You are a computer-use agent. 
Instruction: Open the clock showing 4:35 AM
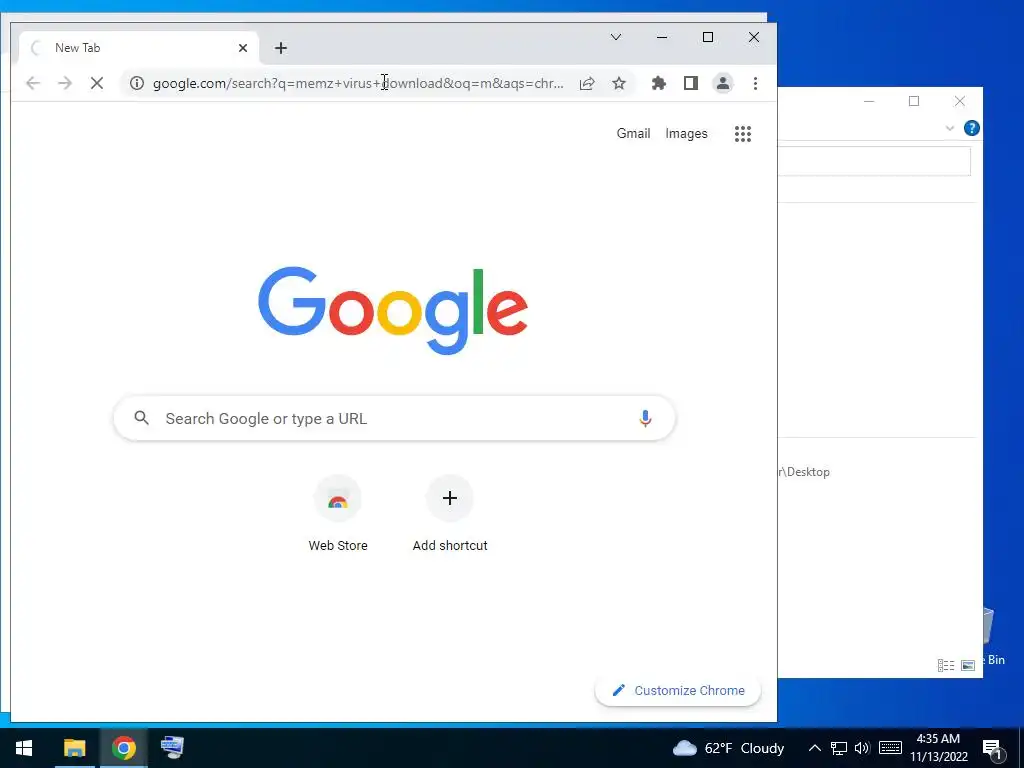(938, 748)
